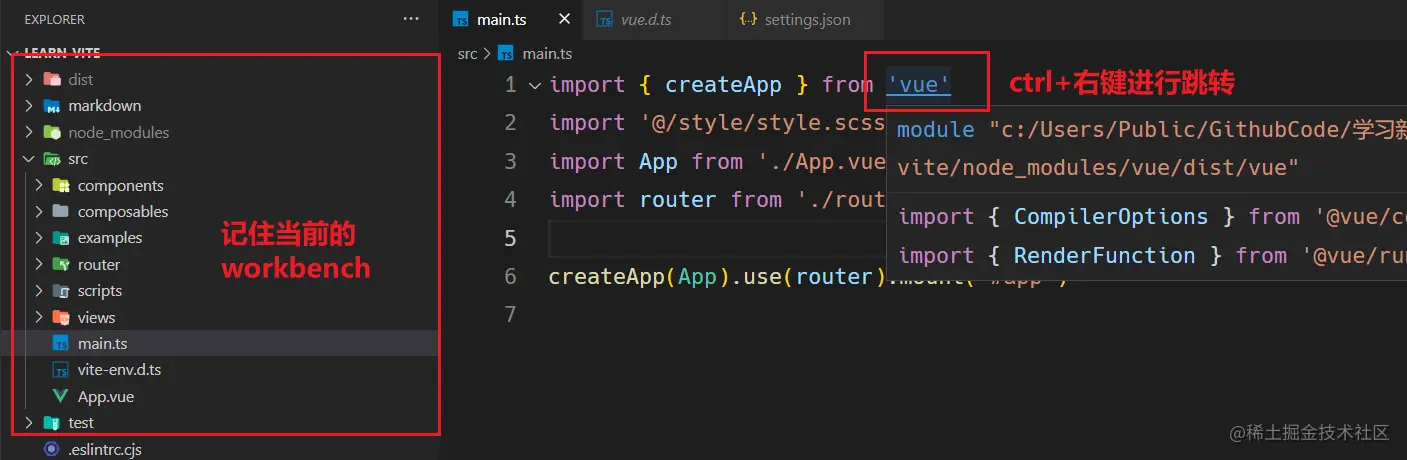Click the TS icon on the main.ts tab
The image size is (1407, 460).
(x=461, y=19)
